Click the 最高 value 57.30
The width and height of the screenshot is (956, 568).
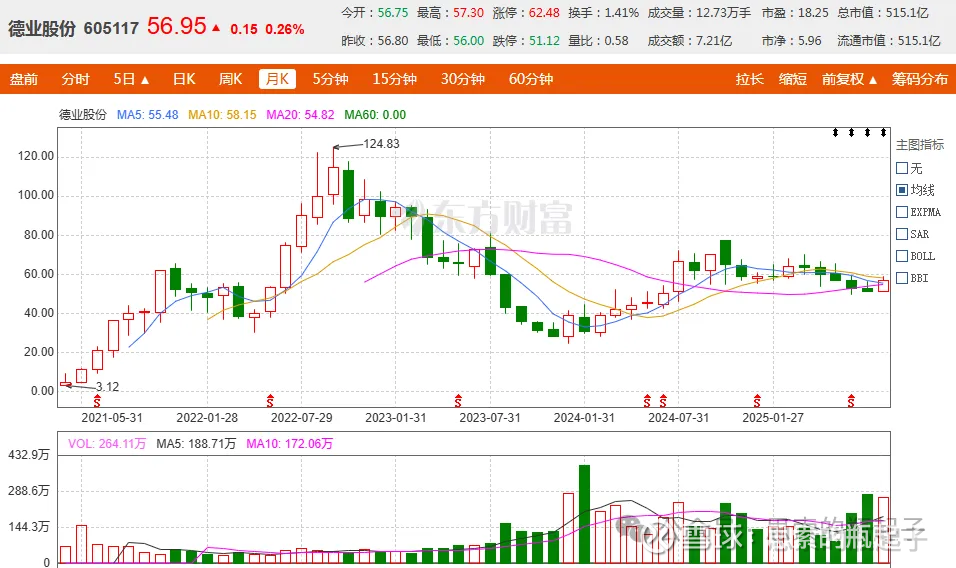coord(468,13)
